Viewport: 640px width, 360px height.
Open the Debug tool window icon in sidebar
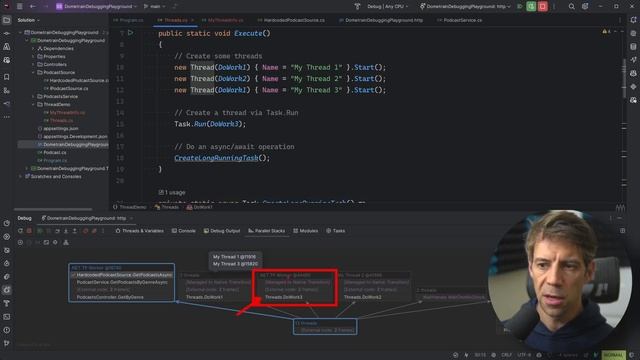click(x=7, y=290)
